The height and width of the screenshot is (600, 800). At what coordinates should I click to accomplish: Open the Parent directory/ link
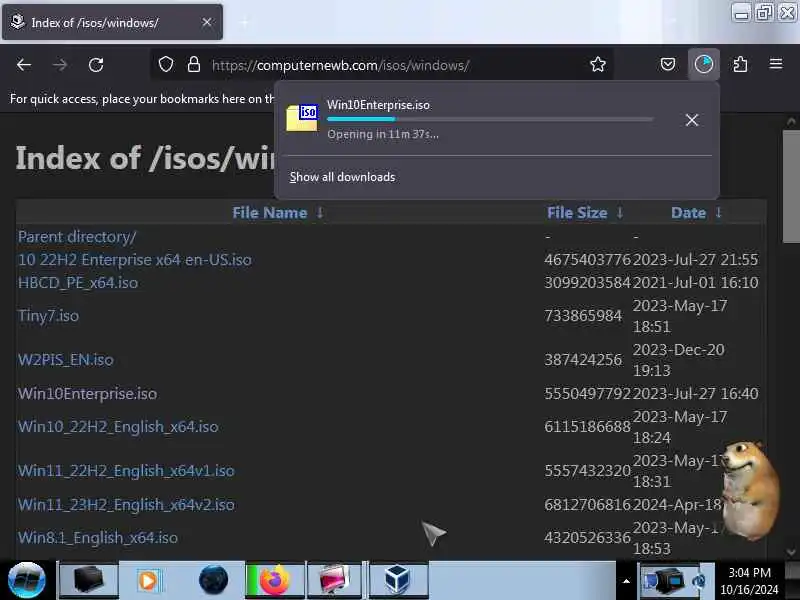tap(77, 237)
